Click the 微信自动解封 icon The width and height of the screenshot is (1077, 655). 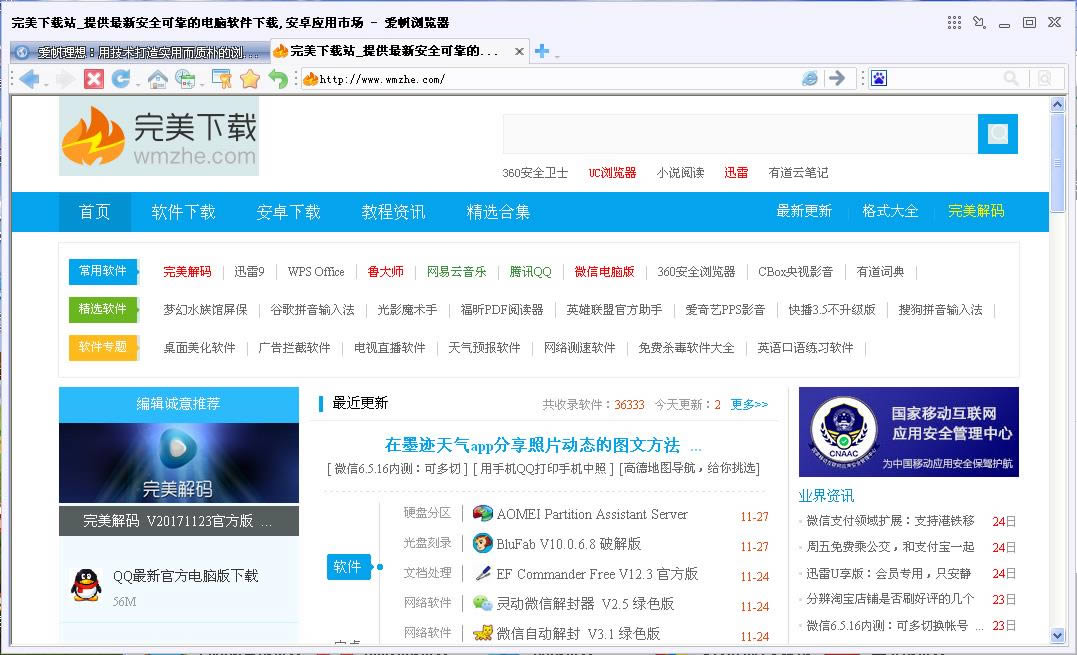click(x=483, y=633)
